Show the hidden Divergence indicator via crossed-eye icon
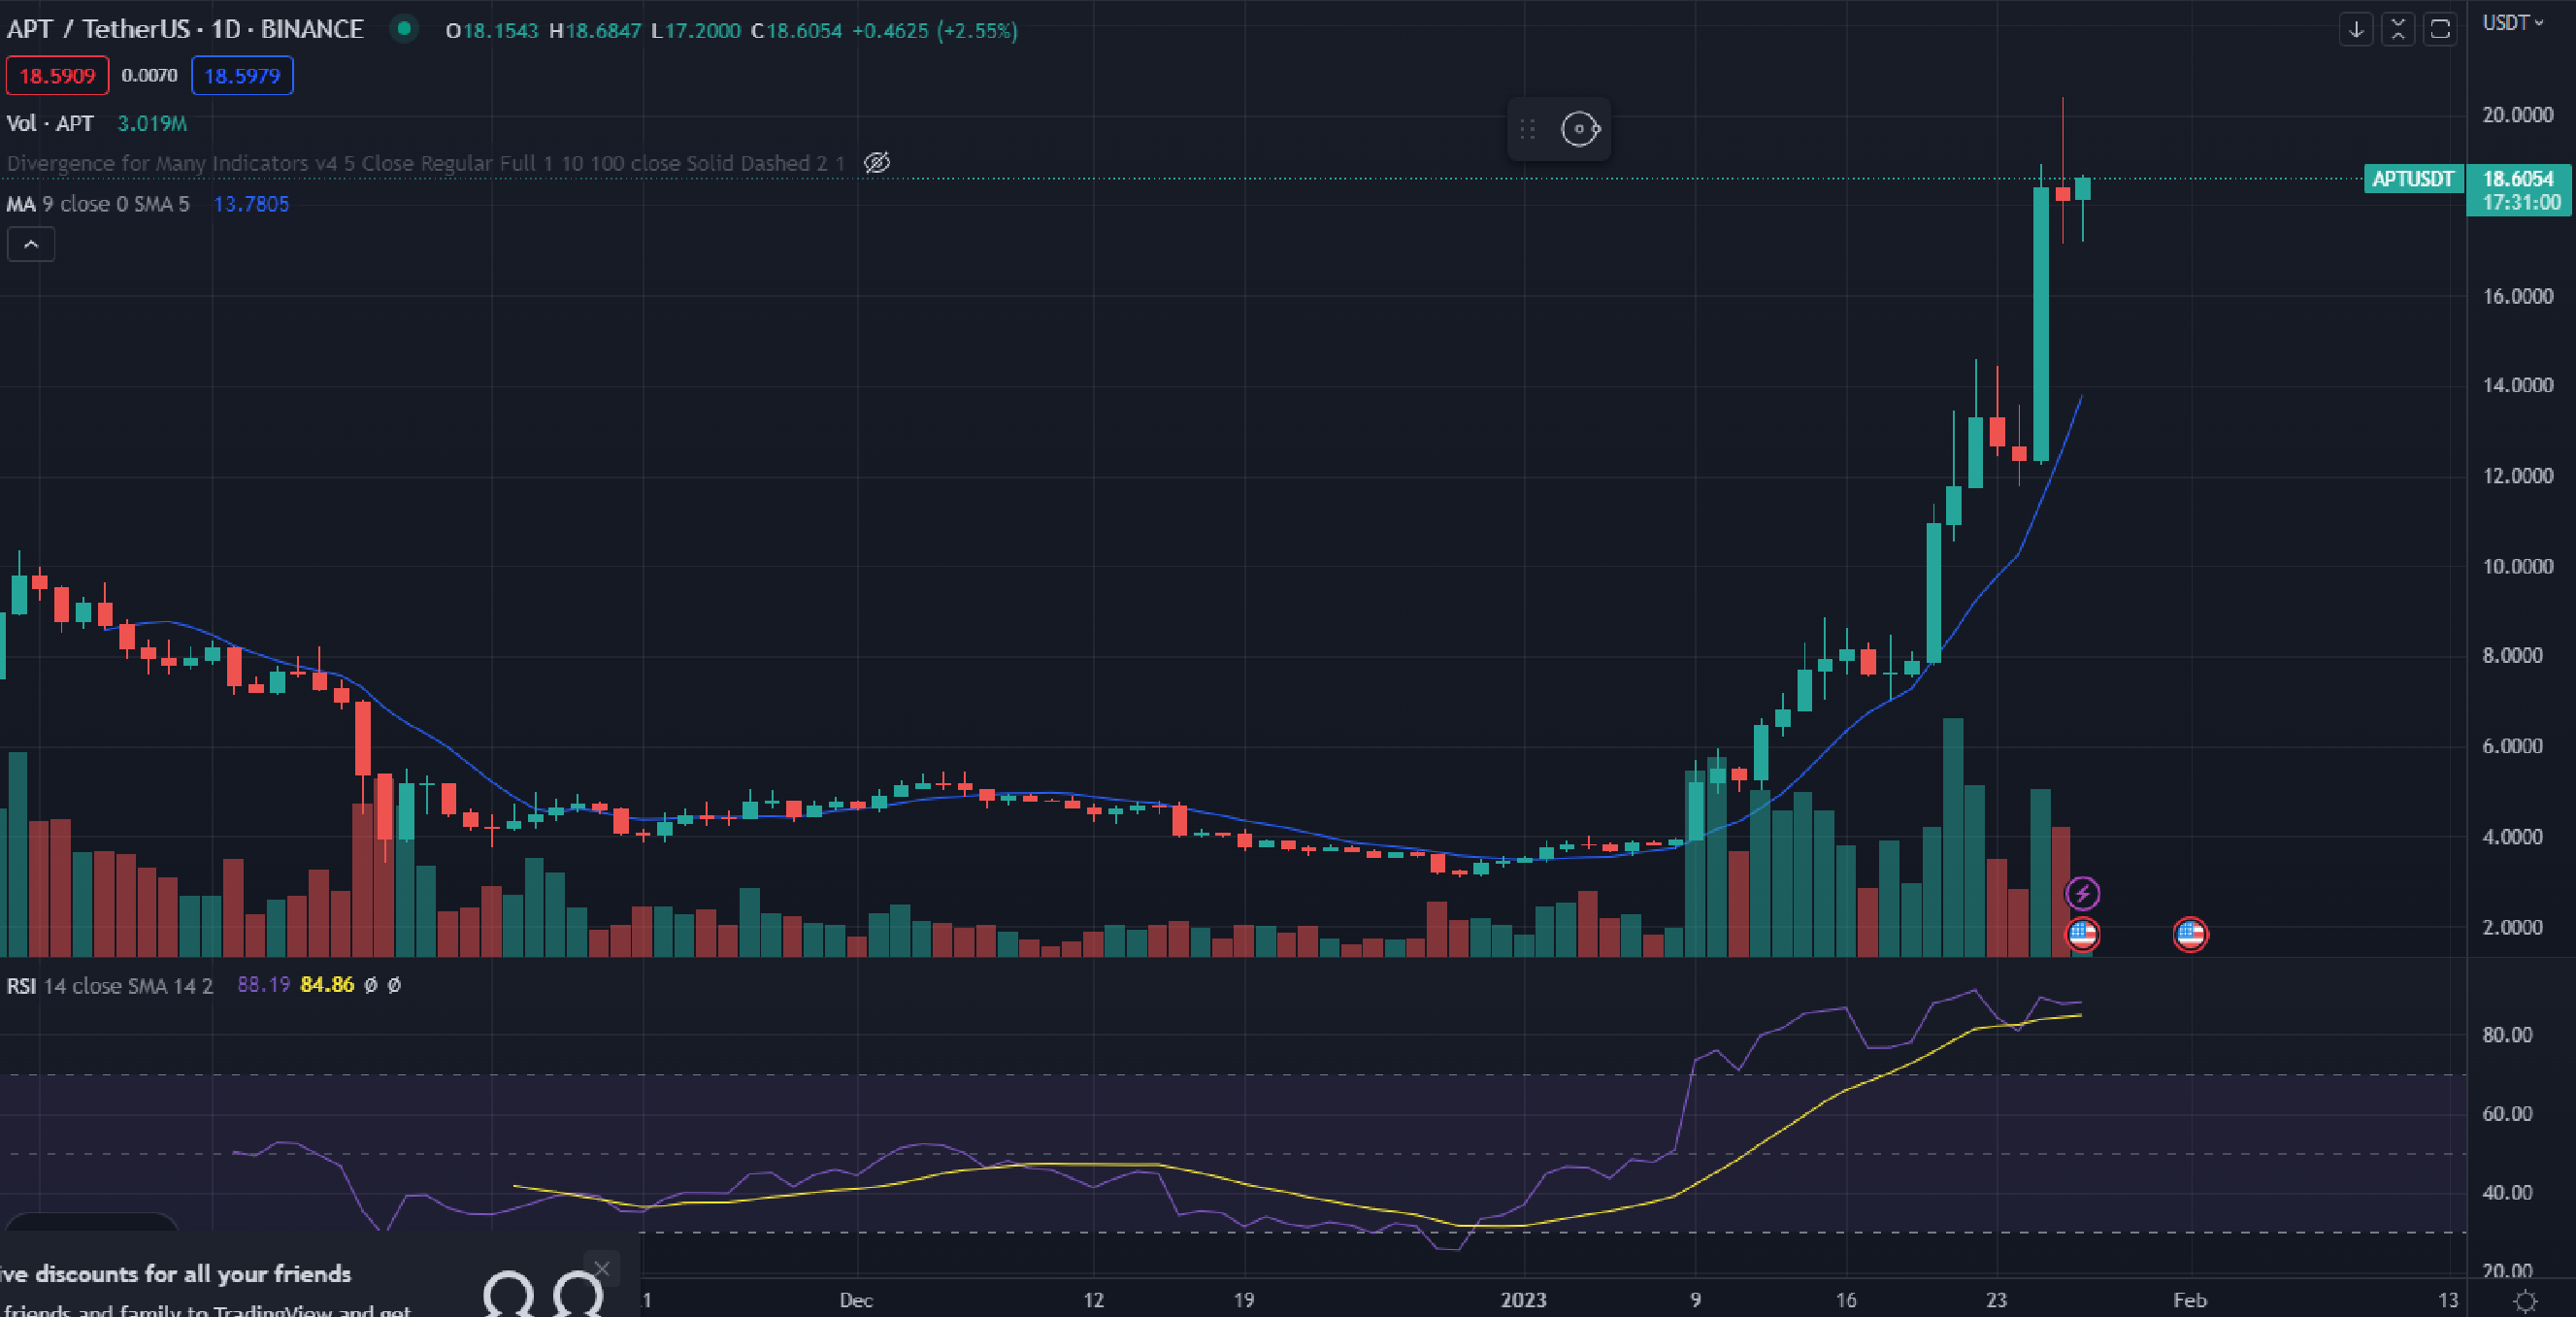The image size is (2576, 1317). [877, 163]
